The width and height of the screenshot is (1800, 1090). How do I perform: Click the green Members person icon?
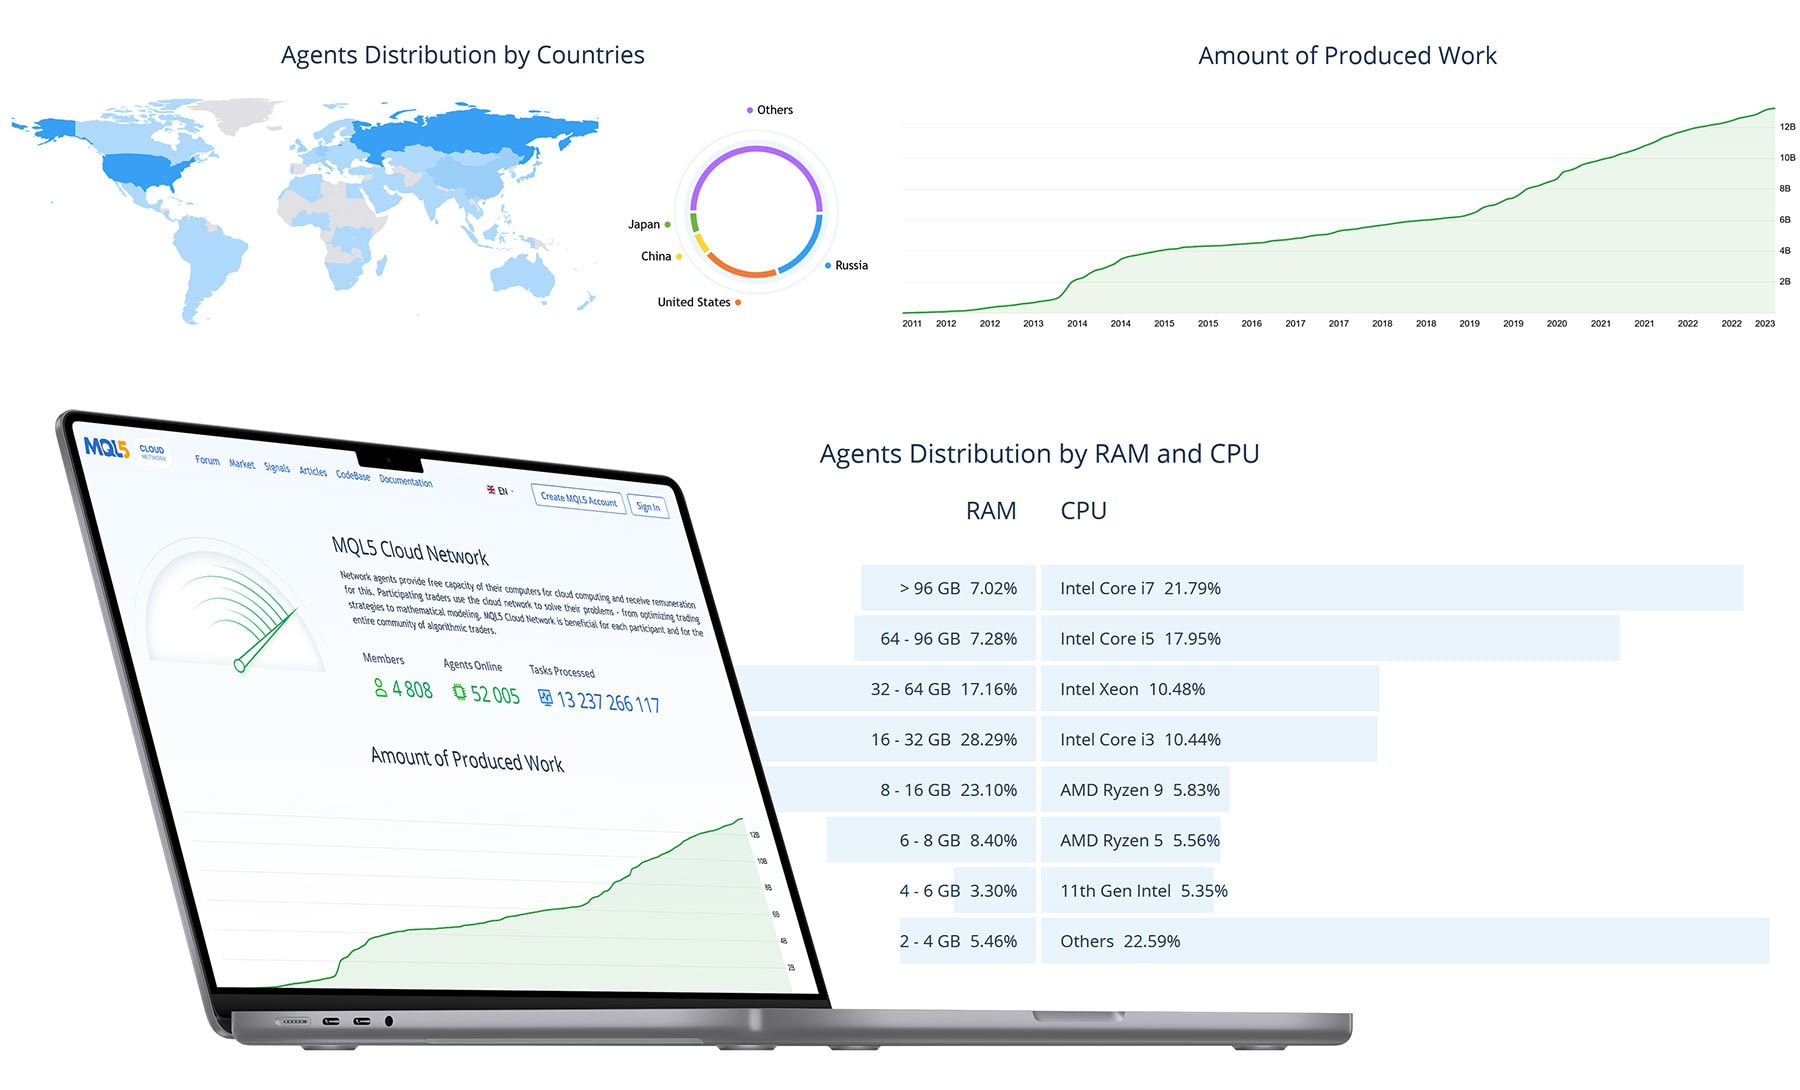tap(382, 690)
